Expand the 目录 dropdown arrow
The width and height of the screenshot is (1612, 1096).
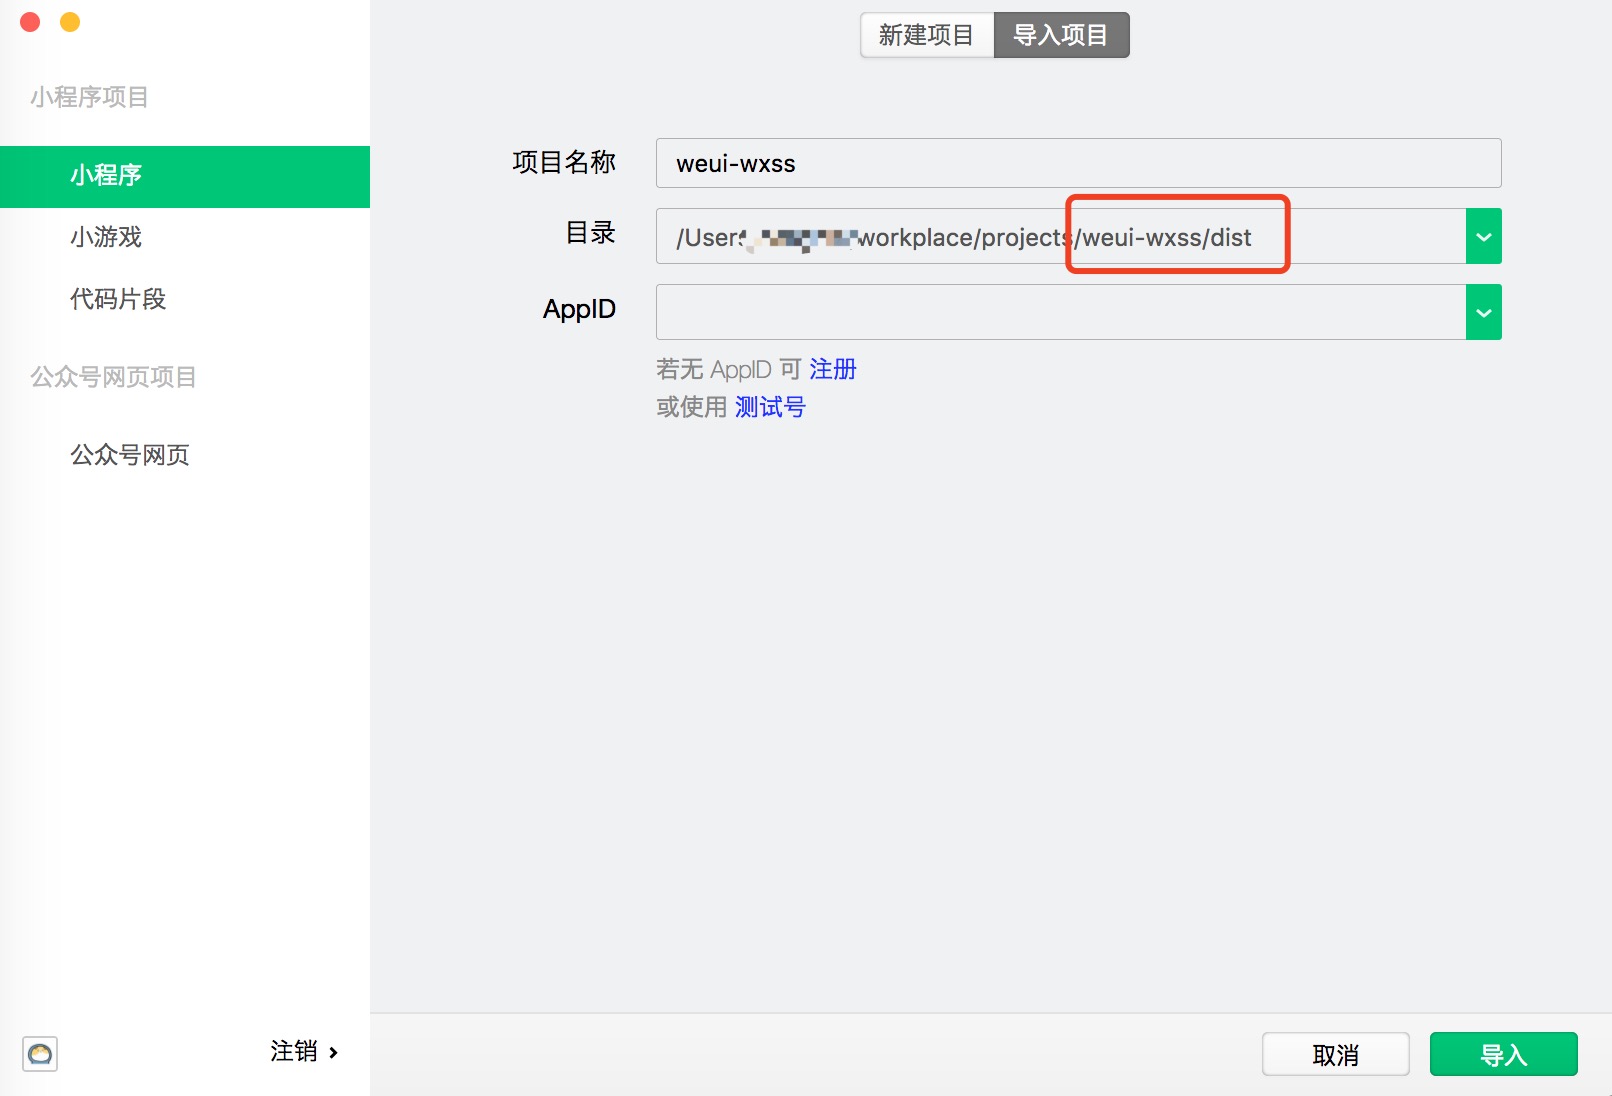click(1484, 237)
